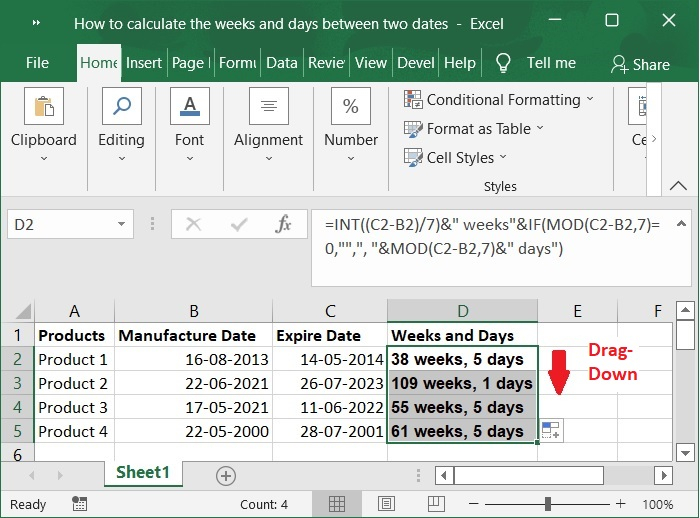
Task: Zoom out with minus icon
Action: [474, 504]
